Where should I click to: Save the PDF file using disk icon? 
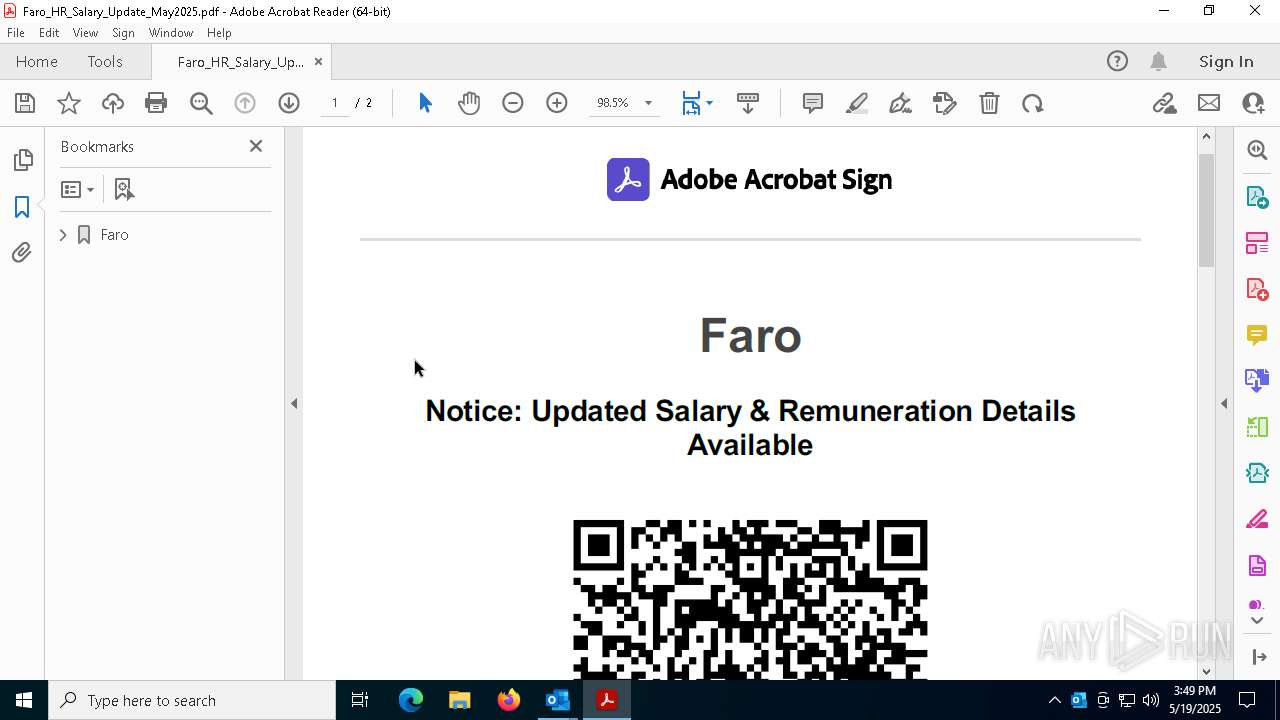(x=25, y=103)
